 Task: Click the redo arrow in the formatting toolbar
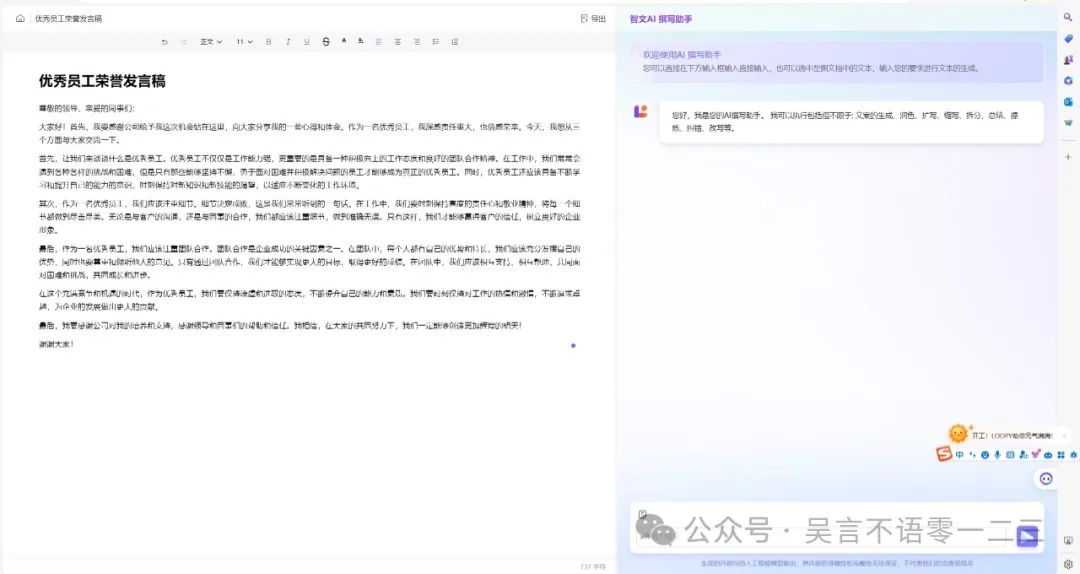pos(183,42)
